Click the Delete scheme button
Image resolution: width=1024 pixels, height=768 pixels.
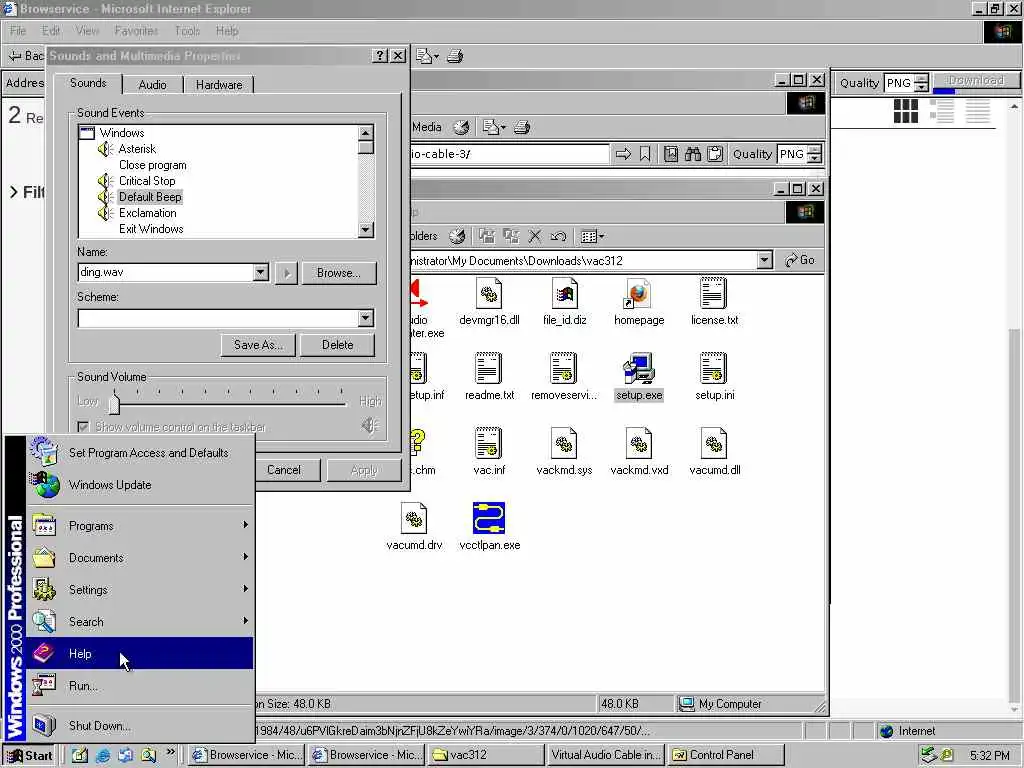[x=338, y=345]
